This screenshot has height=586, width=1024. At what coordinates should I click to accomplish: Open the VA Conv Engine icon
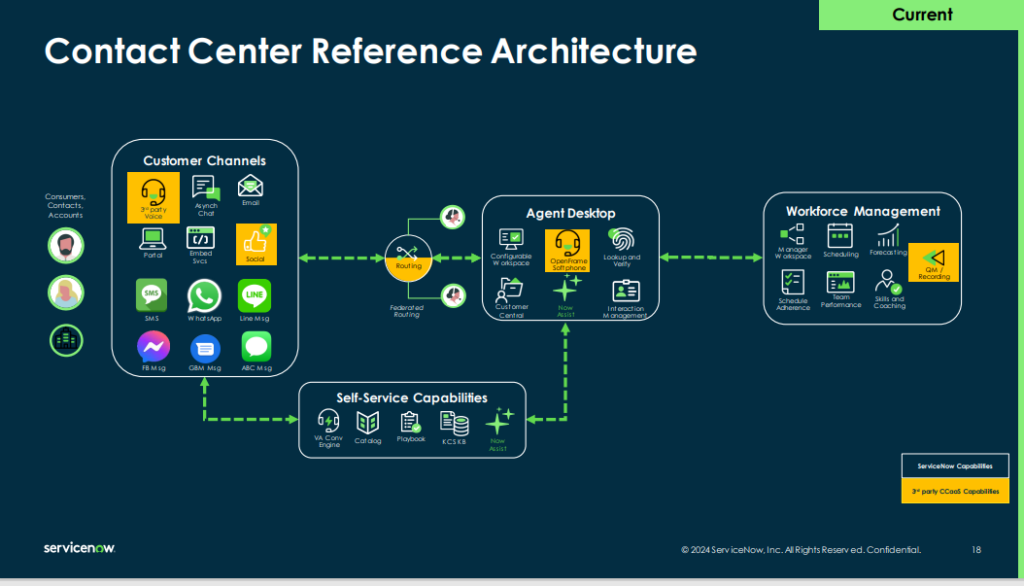328,421
